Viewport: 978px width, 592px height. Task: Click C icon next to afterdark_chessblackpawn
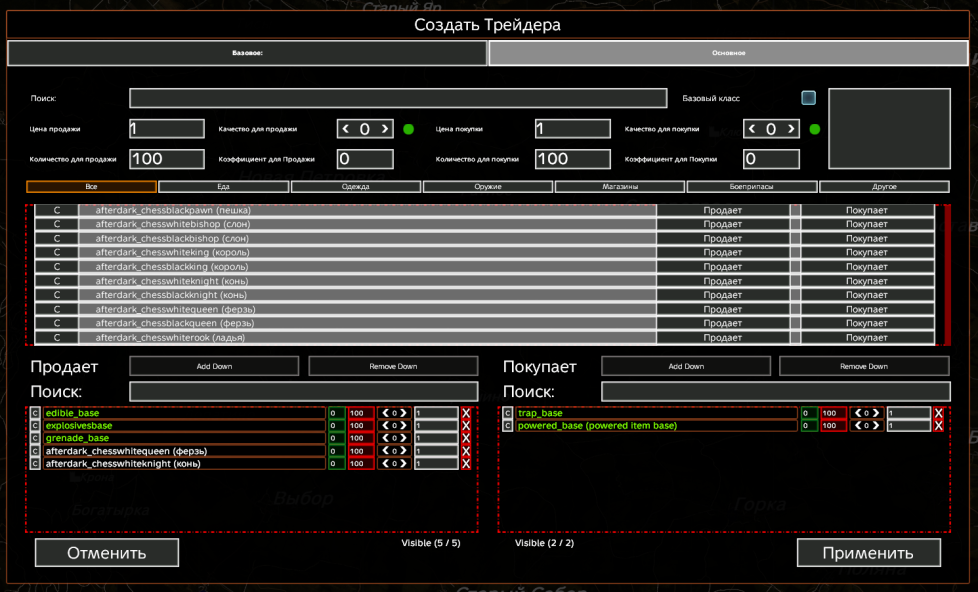57,210
